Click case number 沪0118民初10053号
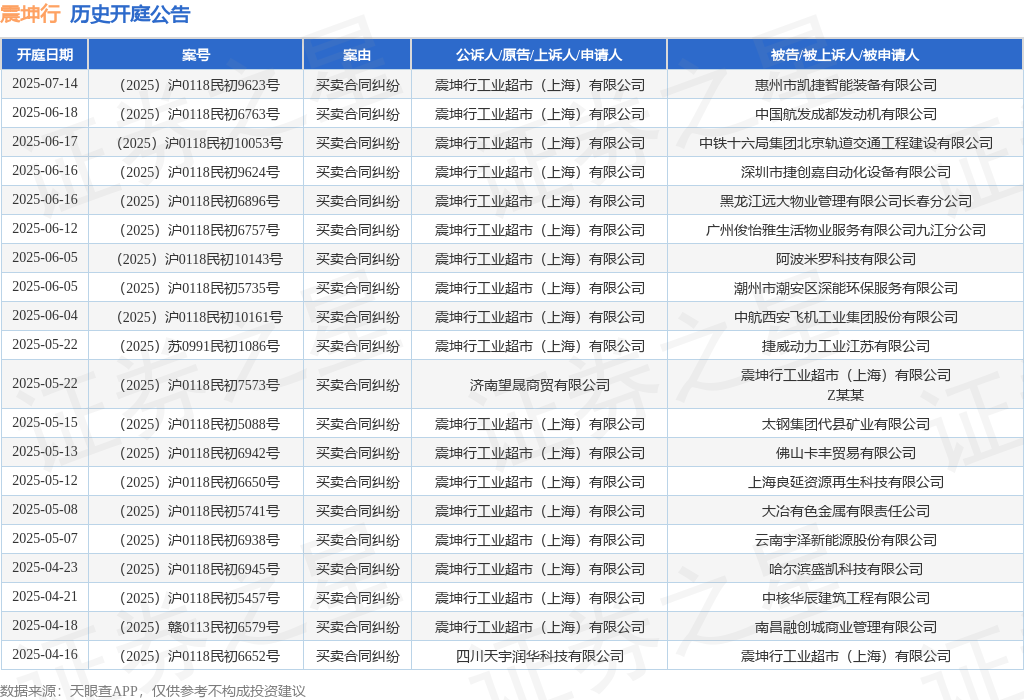 click(x=196, y=143)
